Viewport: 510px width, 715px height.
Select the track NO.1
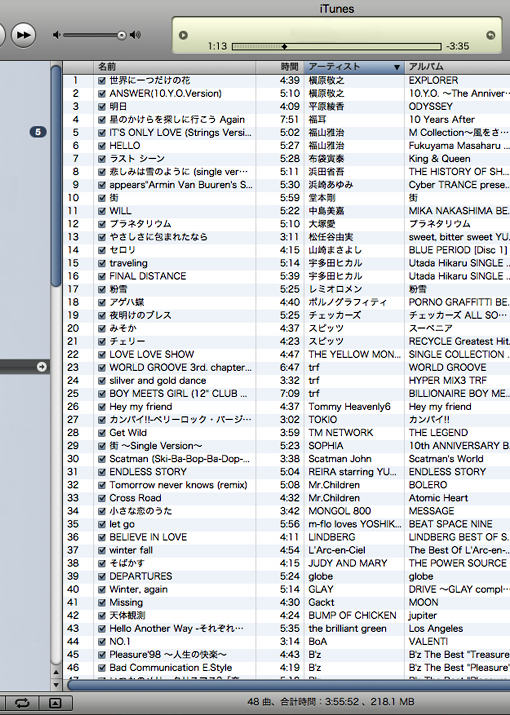[x=120, y=642]
